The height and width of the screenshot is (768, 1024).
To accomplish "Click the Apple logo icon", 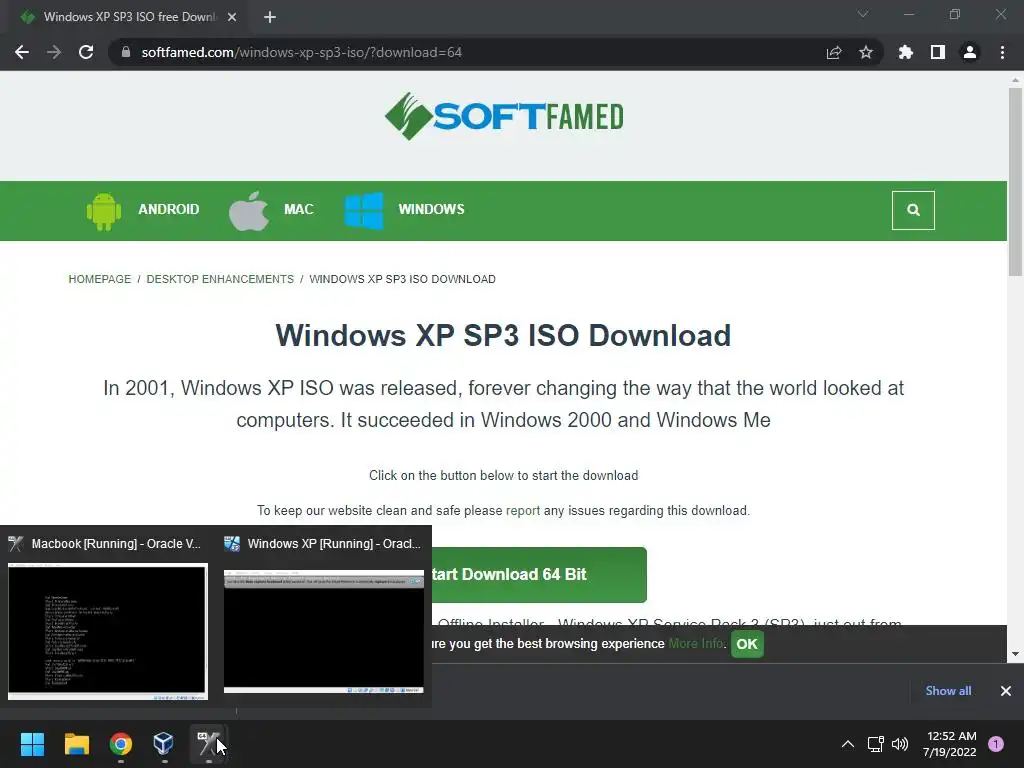I will pyautogui.click(x=249, y=210).
